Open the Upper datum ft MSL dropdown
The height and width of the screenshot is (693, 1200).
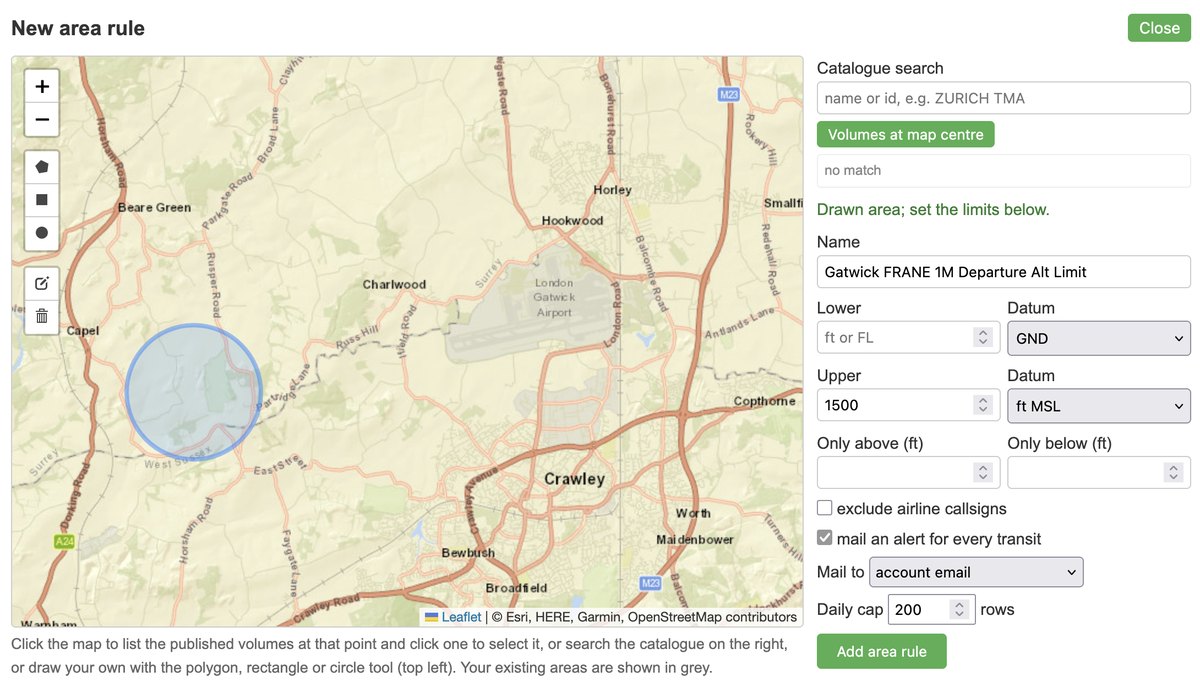coord(1099,405)
